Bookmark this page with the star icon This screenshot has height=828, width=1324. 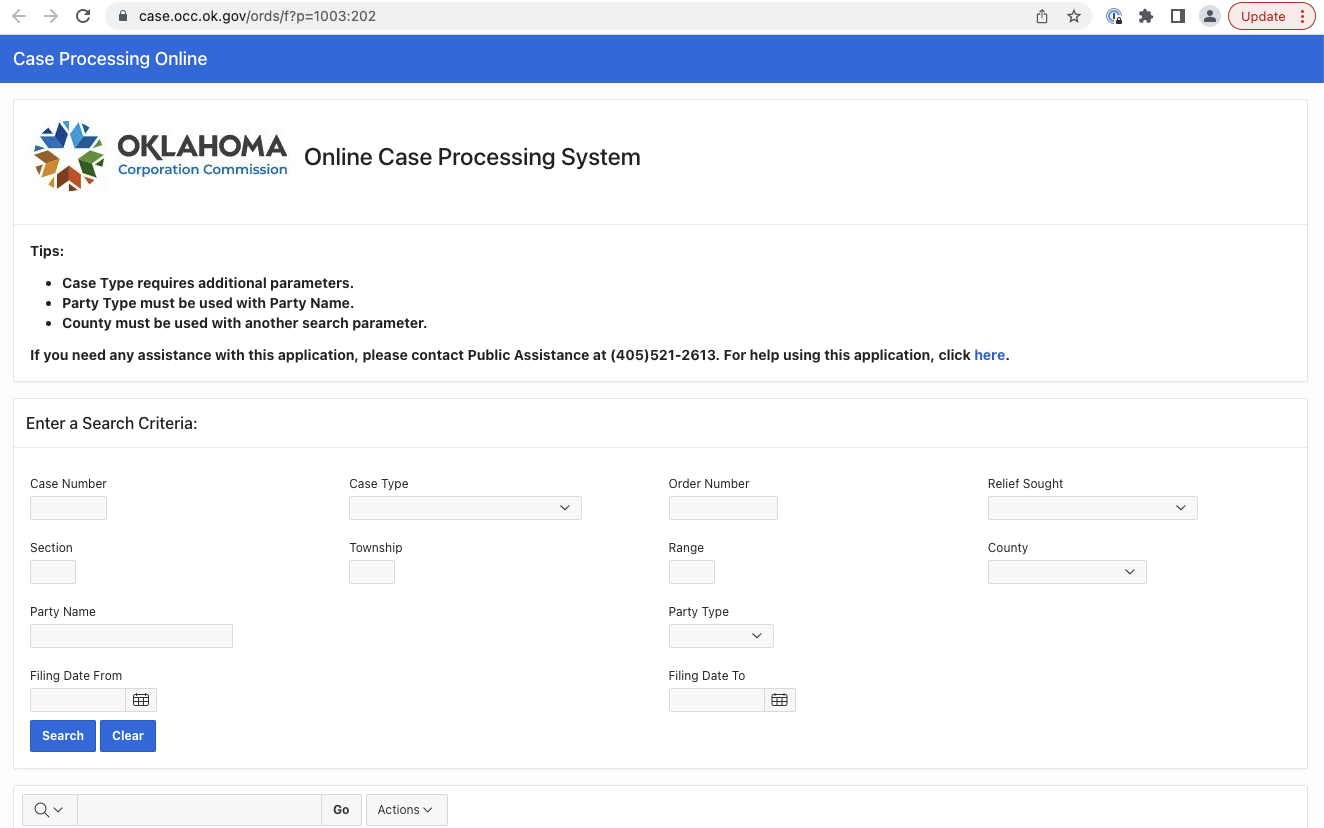1074,16
